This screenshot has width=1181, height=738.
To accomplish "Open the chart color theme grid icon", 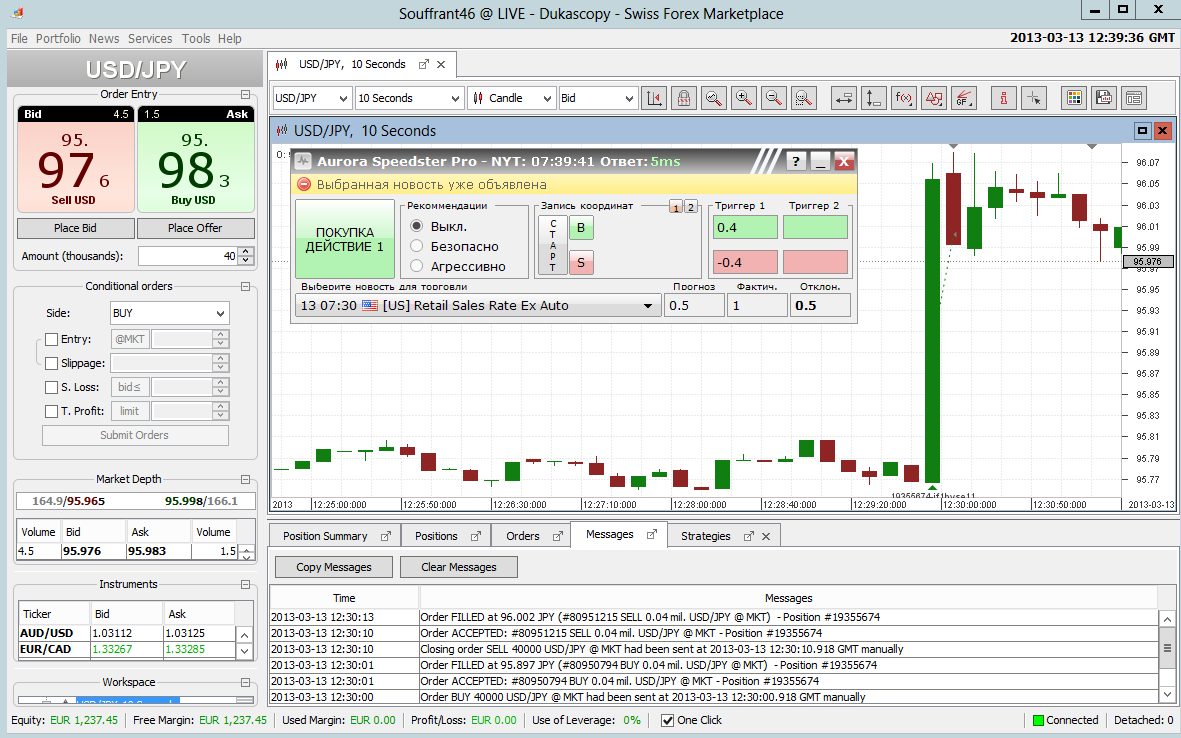I will coord(1074,98).
